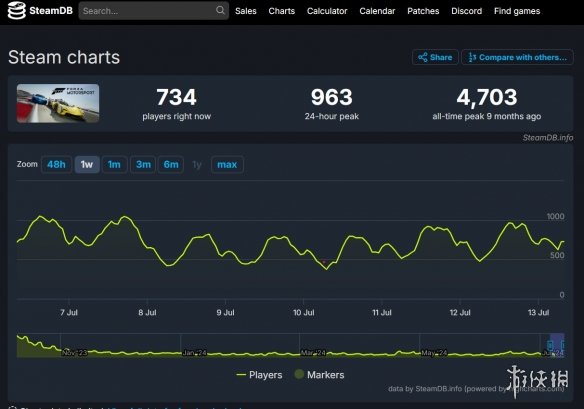Viewport: 584px width, 409px height.
Task: Click the 4,703 all-time peak stat
Action: (486, 104)
